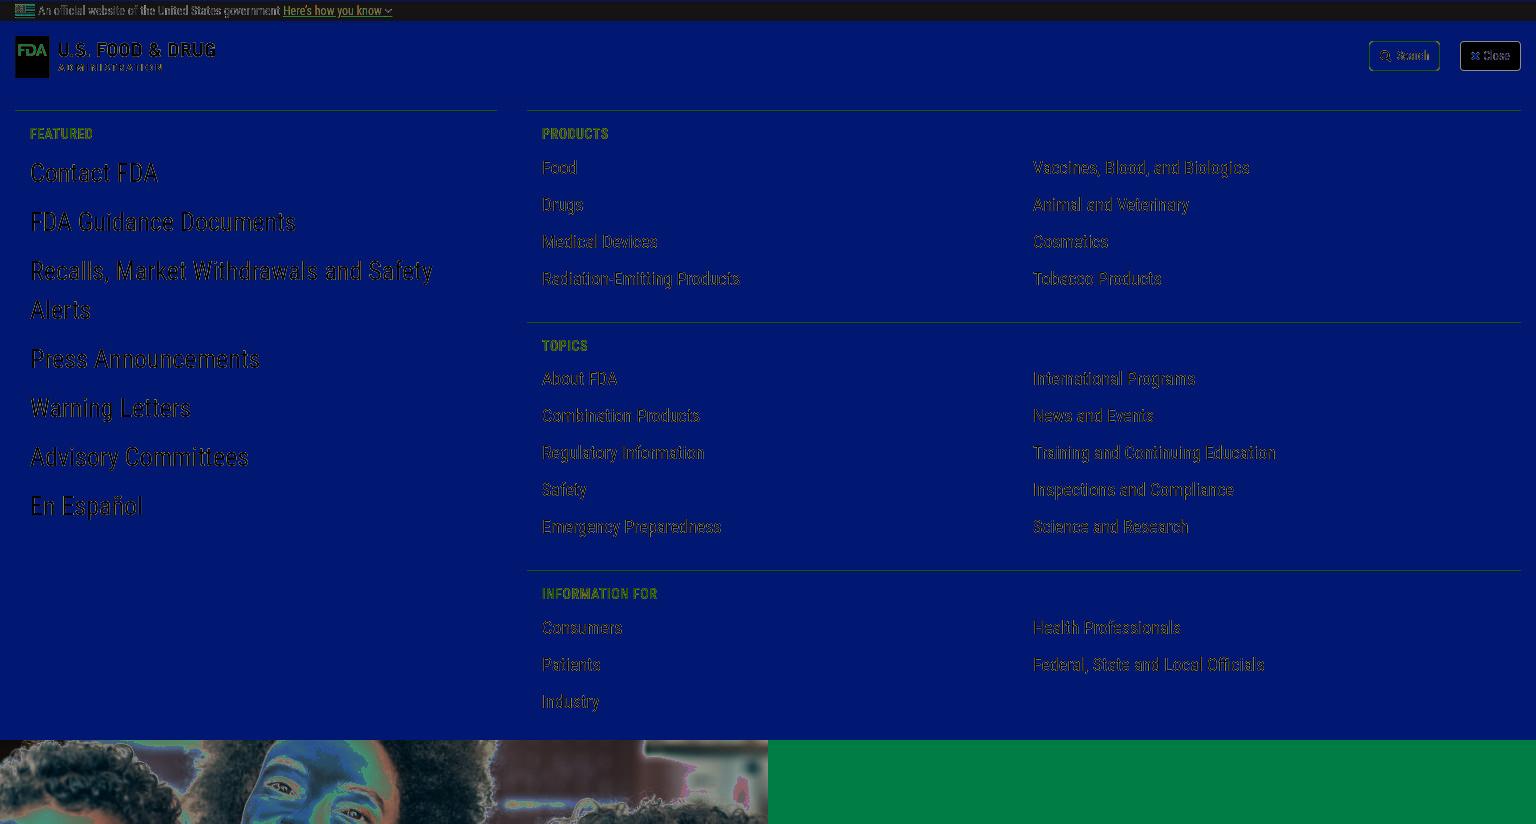Screen dimensions: 1536x824
Task: Select Consumers under Information For
Action: point(582,628)
